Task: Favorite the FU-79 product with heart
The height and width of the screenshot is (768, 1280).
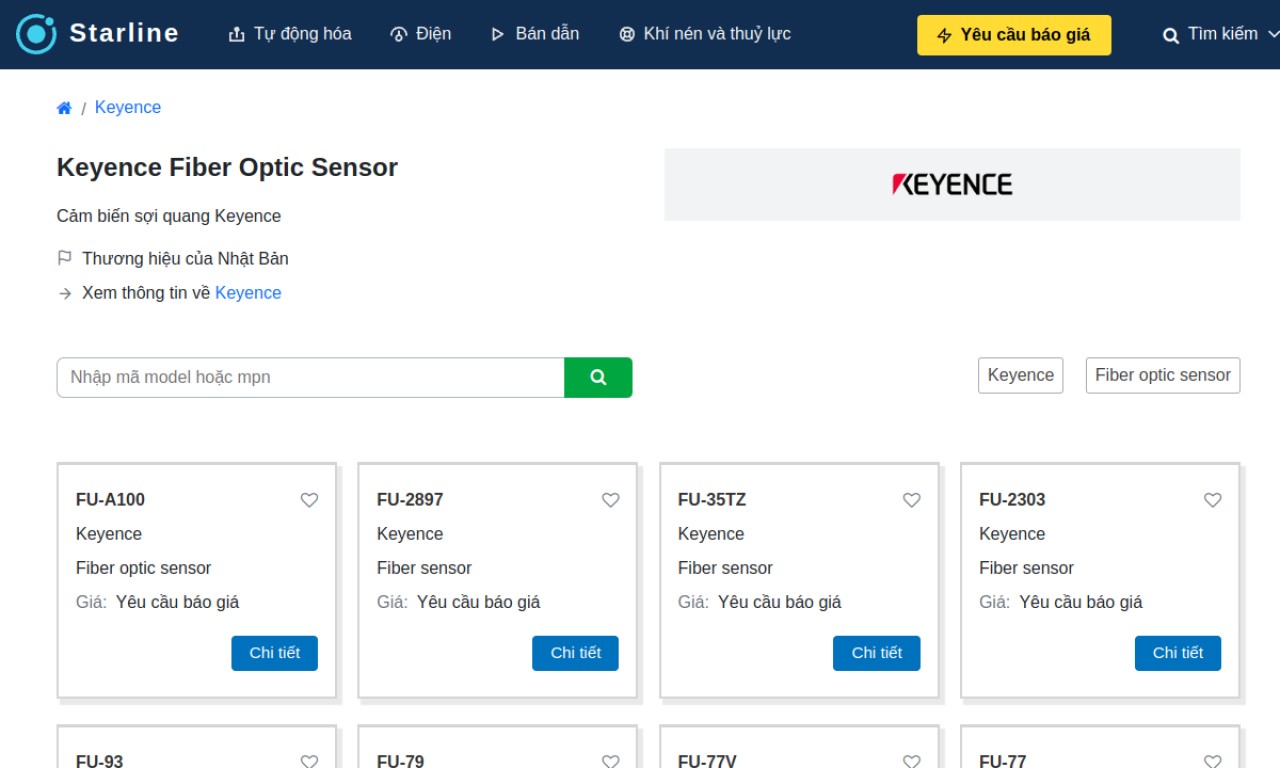Action: (x=611, y=761)
